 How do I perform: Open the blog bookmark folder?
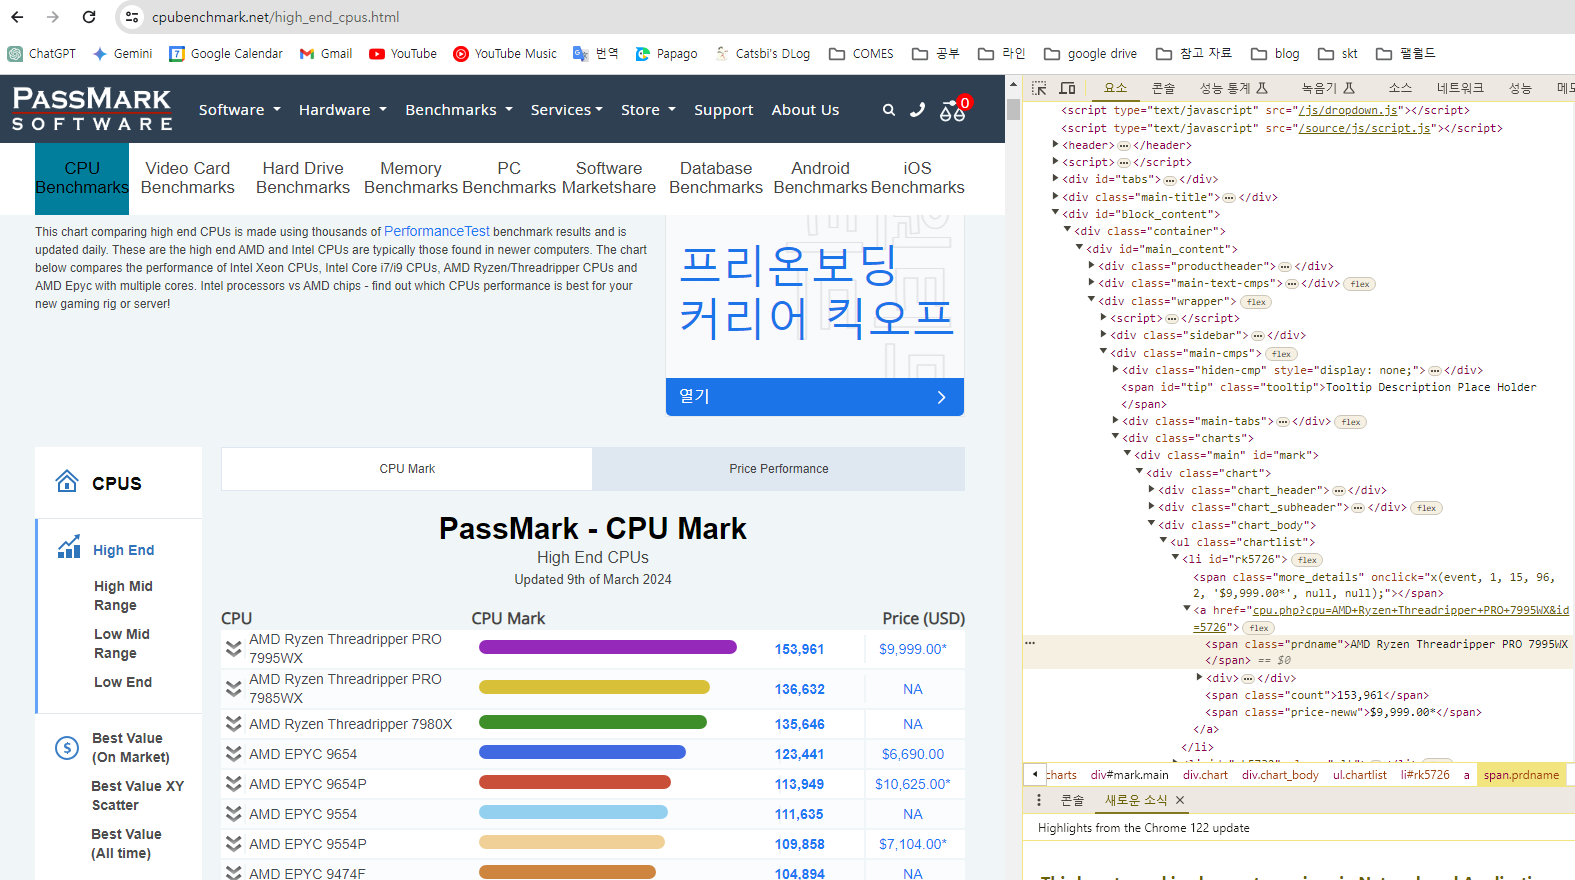tap(1275, 54)
